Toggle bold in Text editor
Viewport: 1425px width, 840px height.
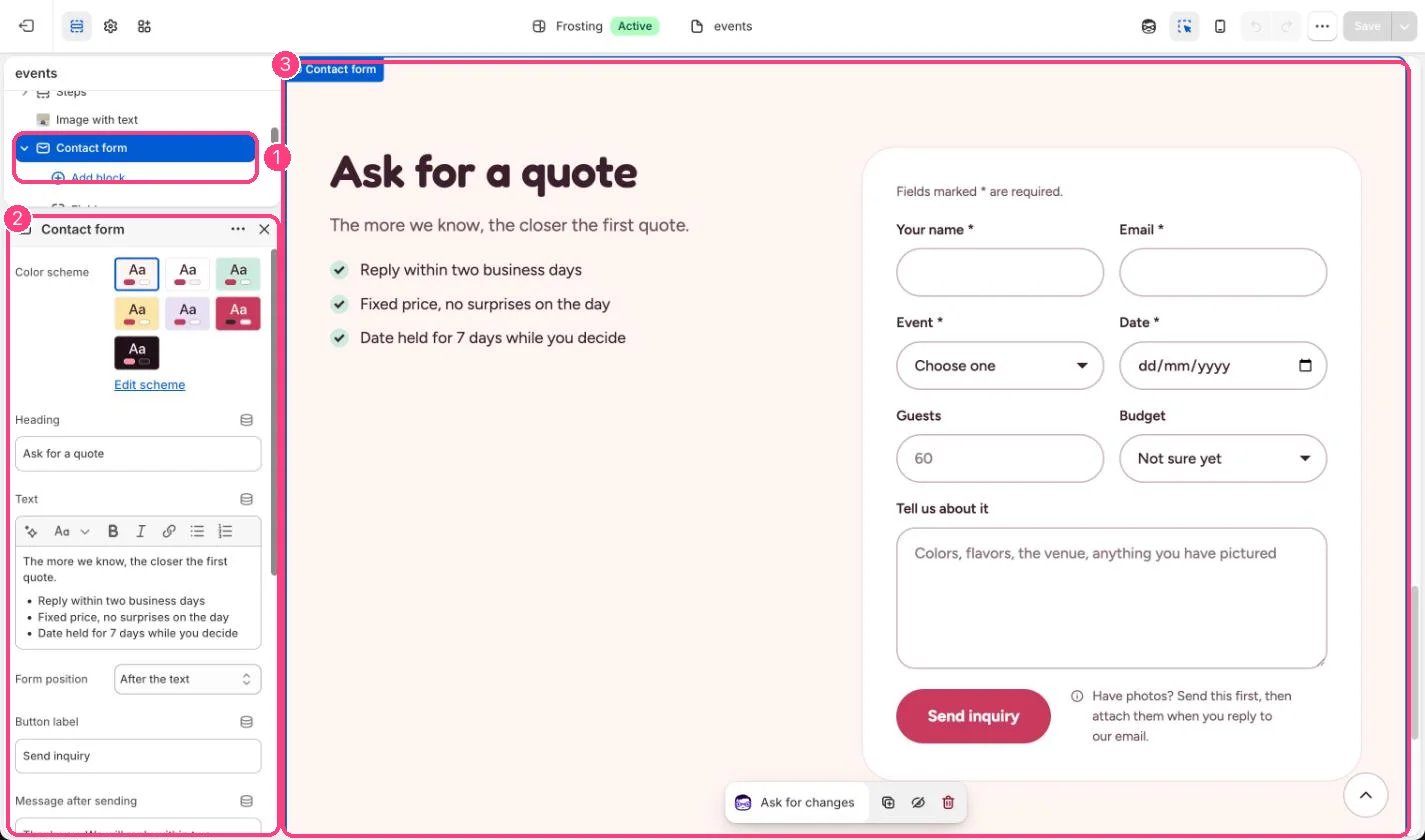pos(113,532)
